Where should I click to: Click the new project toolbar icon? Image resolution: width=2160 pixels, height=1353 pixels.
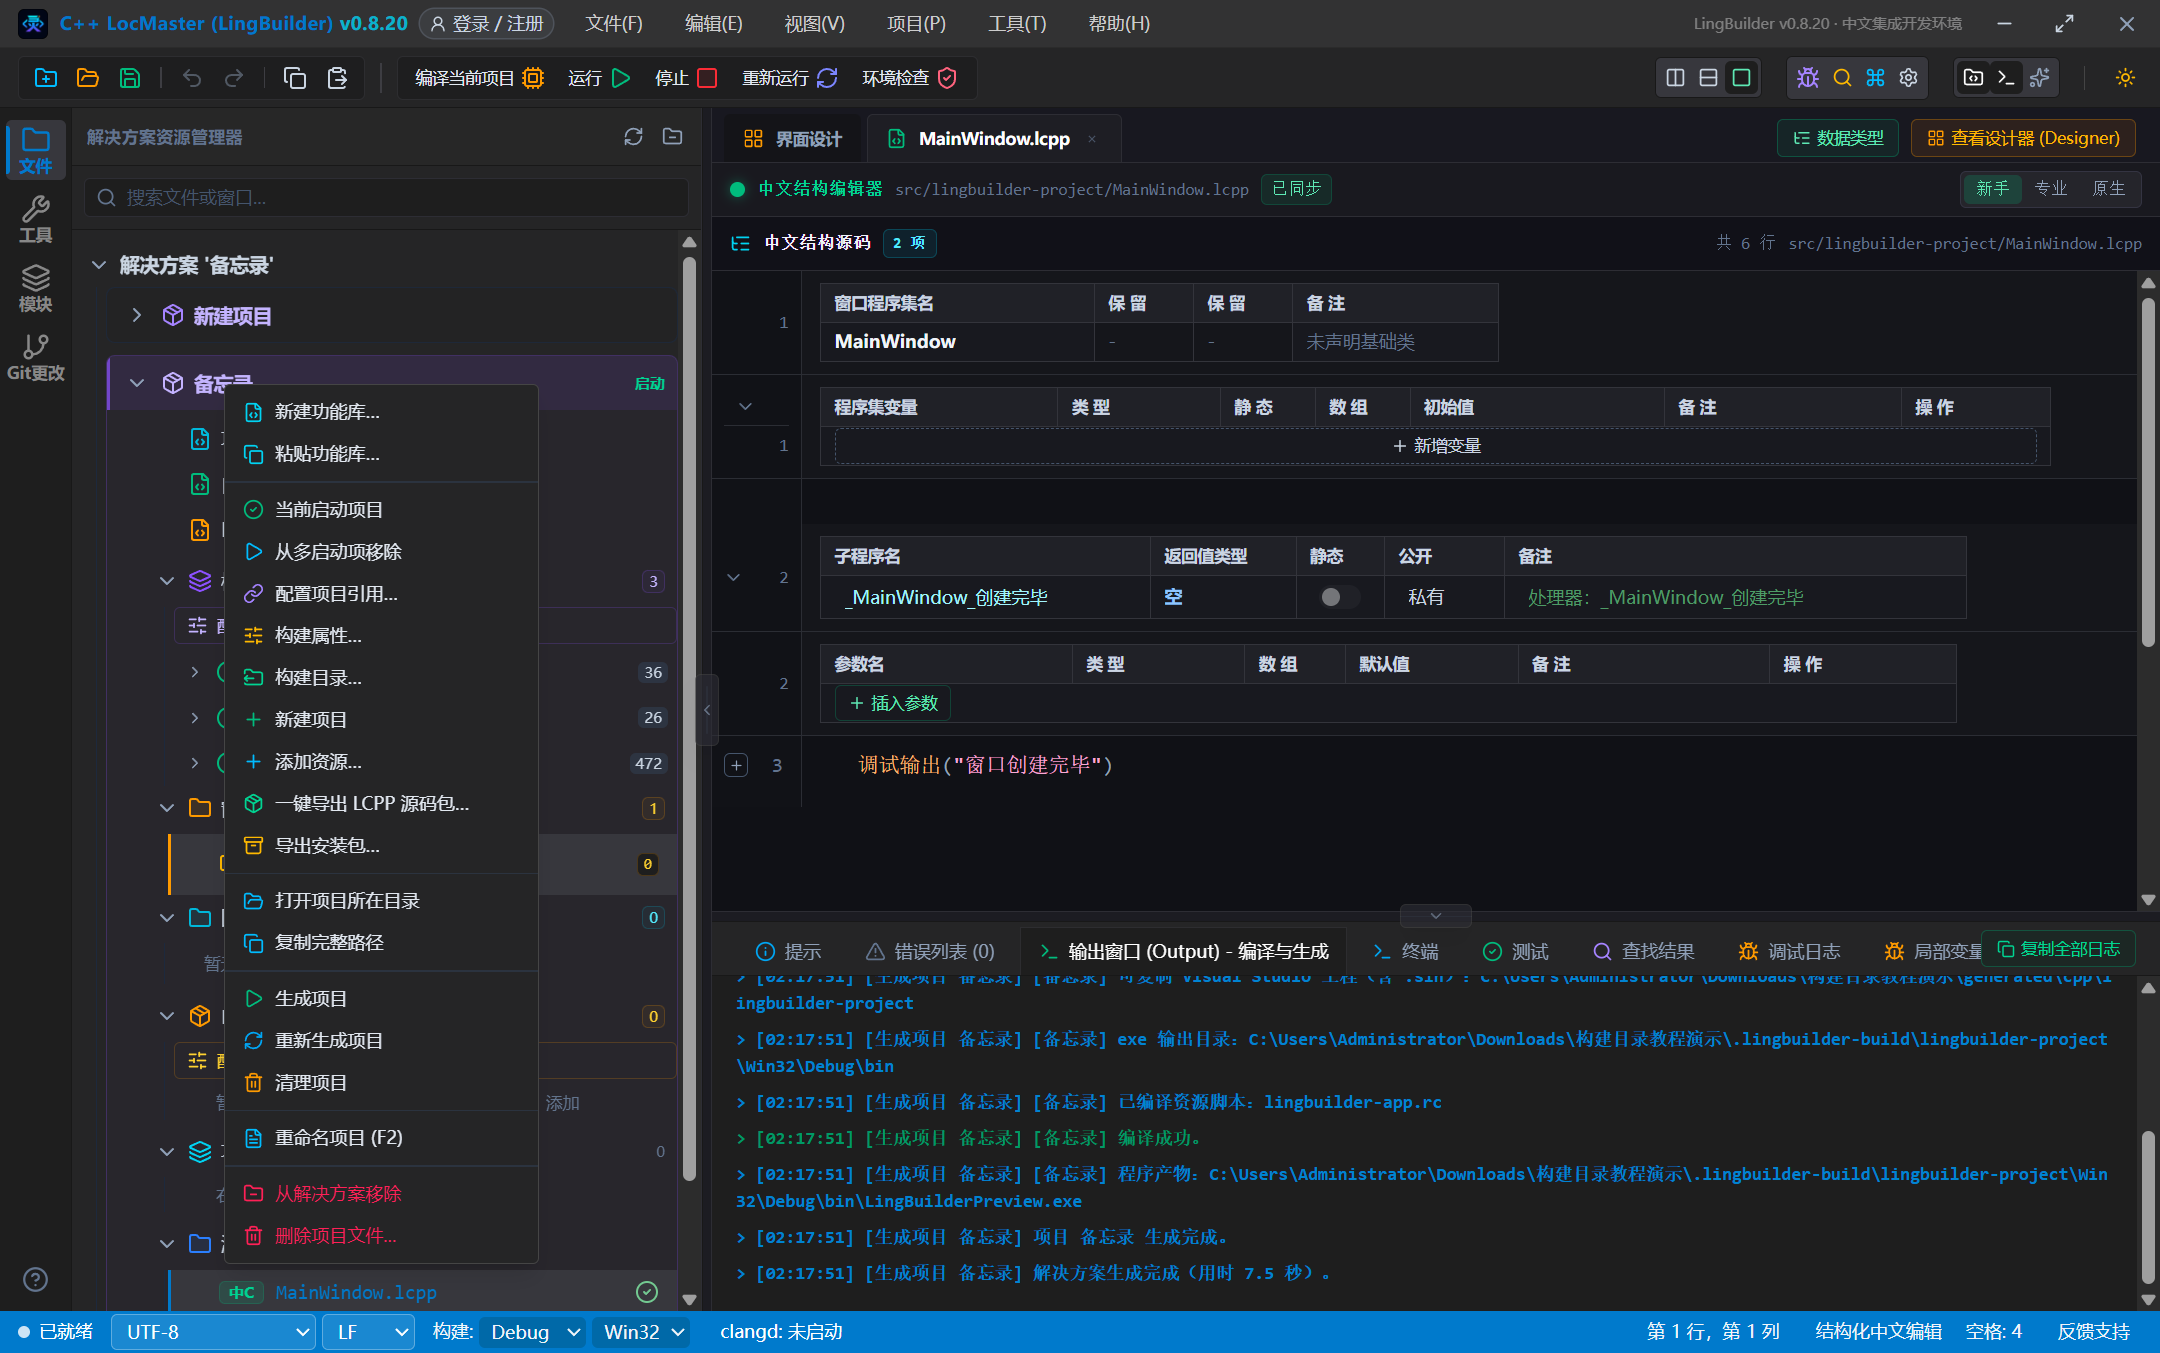click(46, 78)
